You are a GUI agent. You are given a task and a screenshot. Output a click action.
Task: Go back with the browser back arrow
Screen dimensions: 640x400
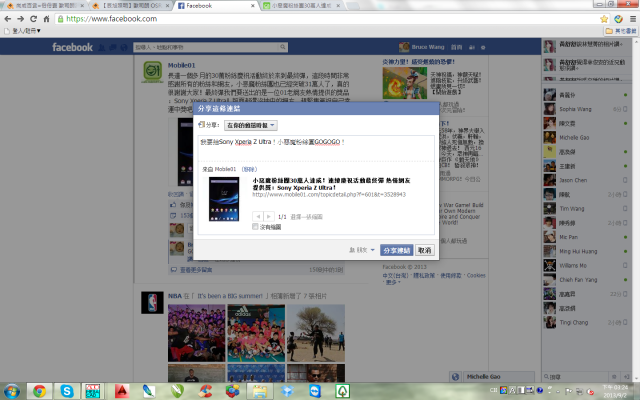[x=8, y=19]
